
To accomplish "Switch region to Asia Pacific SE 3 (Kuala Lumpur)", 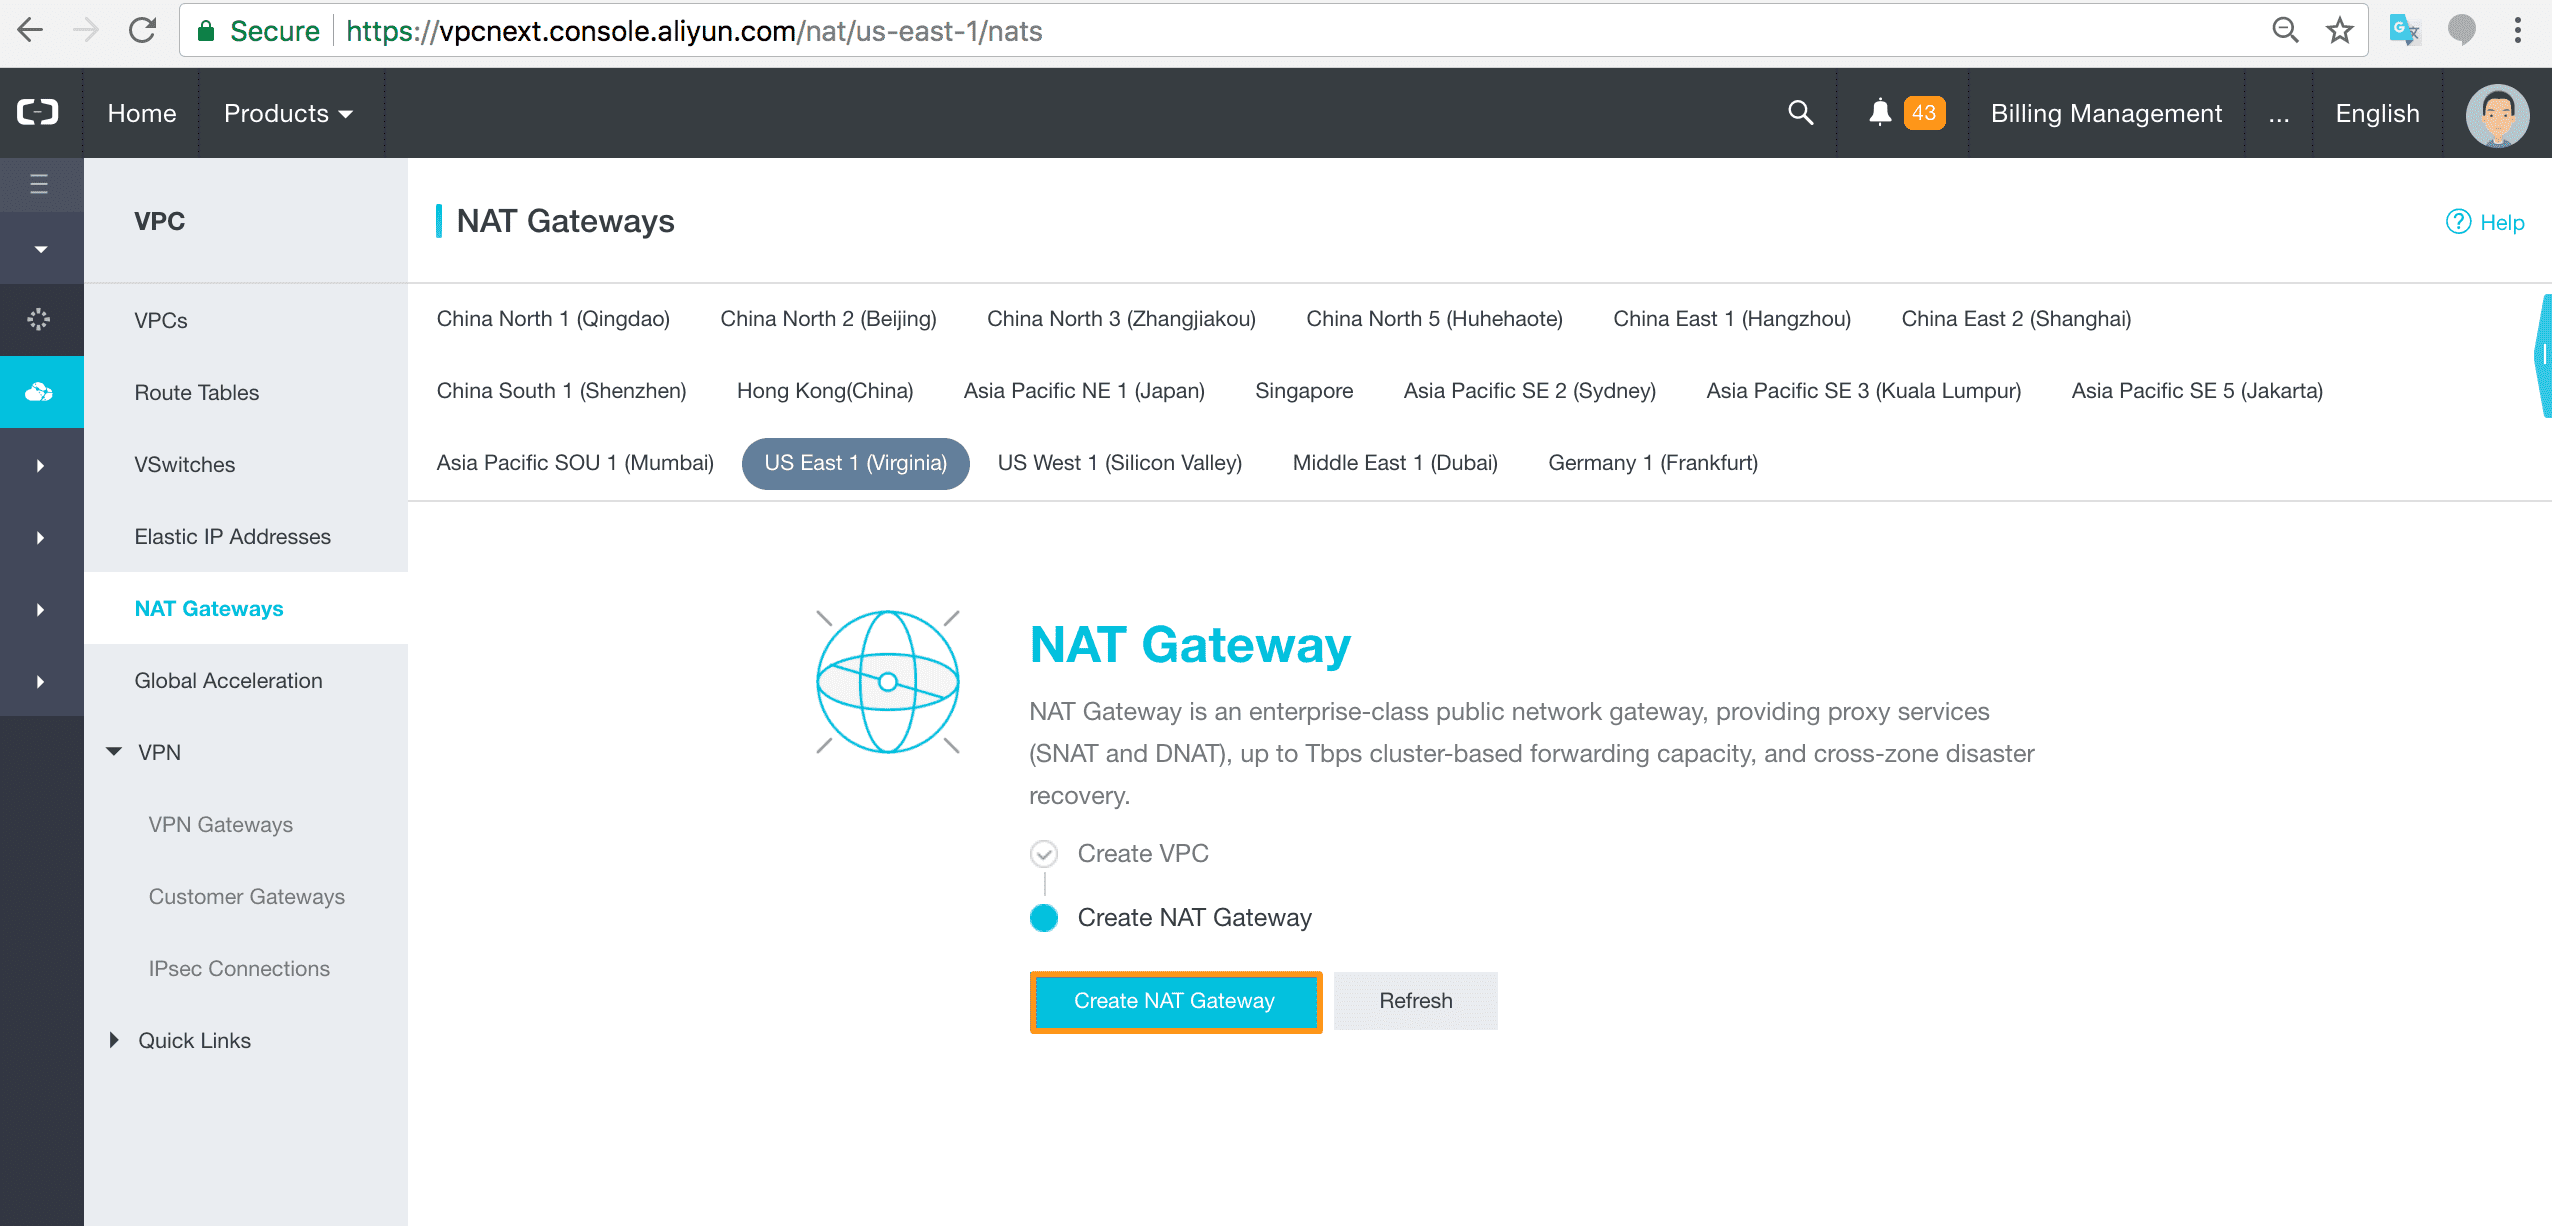I will 1864,390.
